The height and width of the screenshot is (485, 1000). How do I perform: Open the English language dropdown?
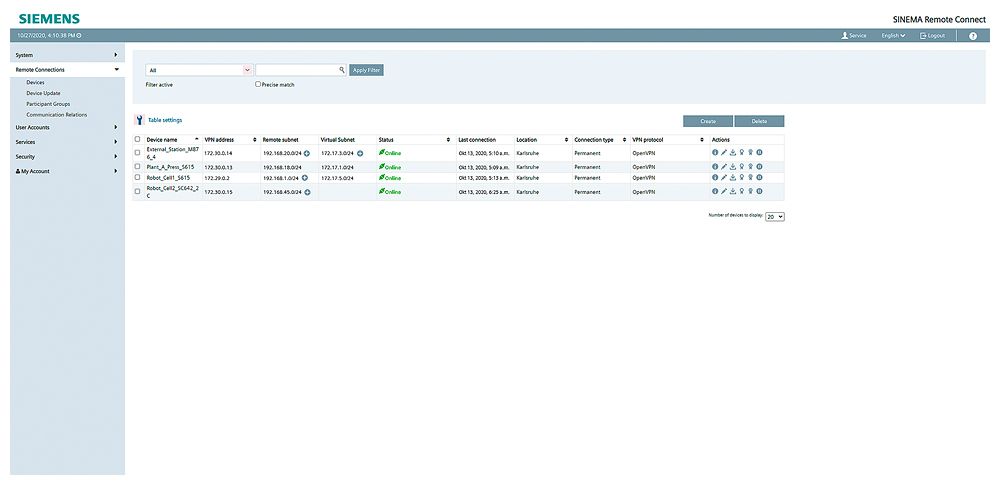click(x=893, y=36)
